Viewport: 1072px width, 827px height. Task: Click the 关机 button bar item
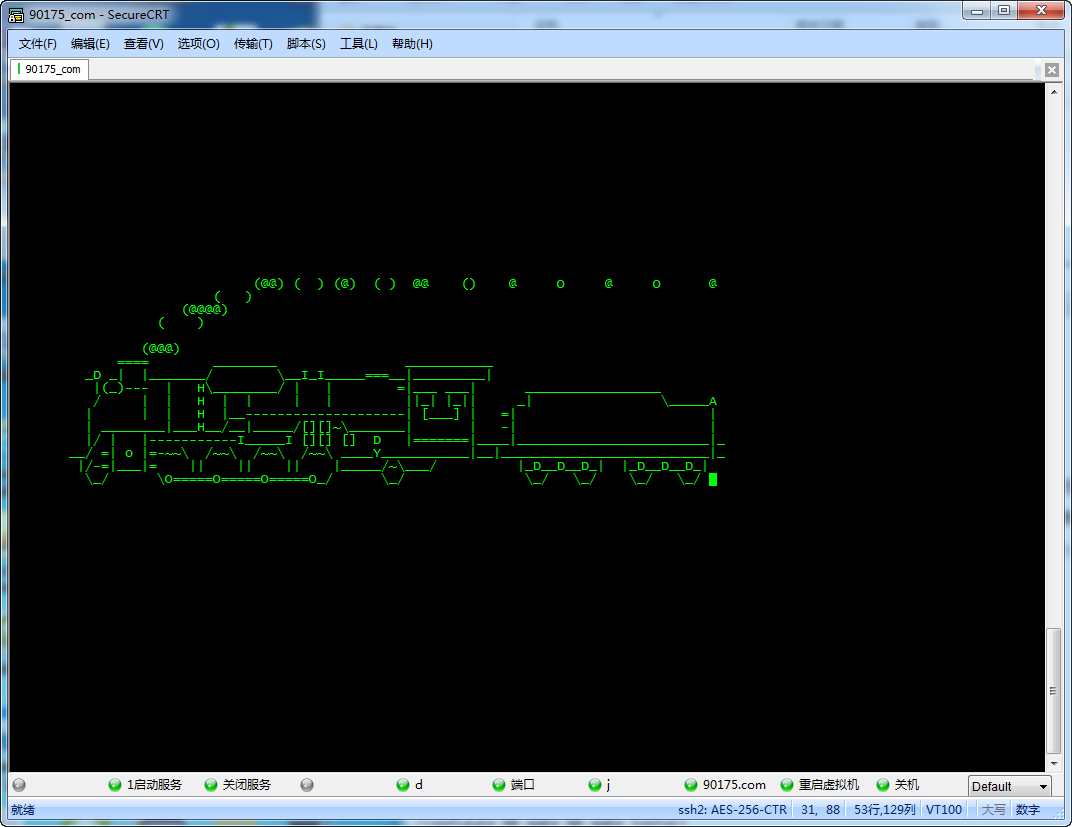point(898,785)
